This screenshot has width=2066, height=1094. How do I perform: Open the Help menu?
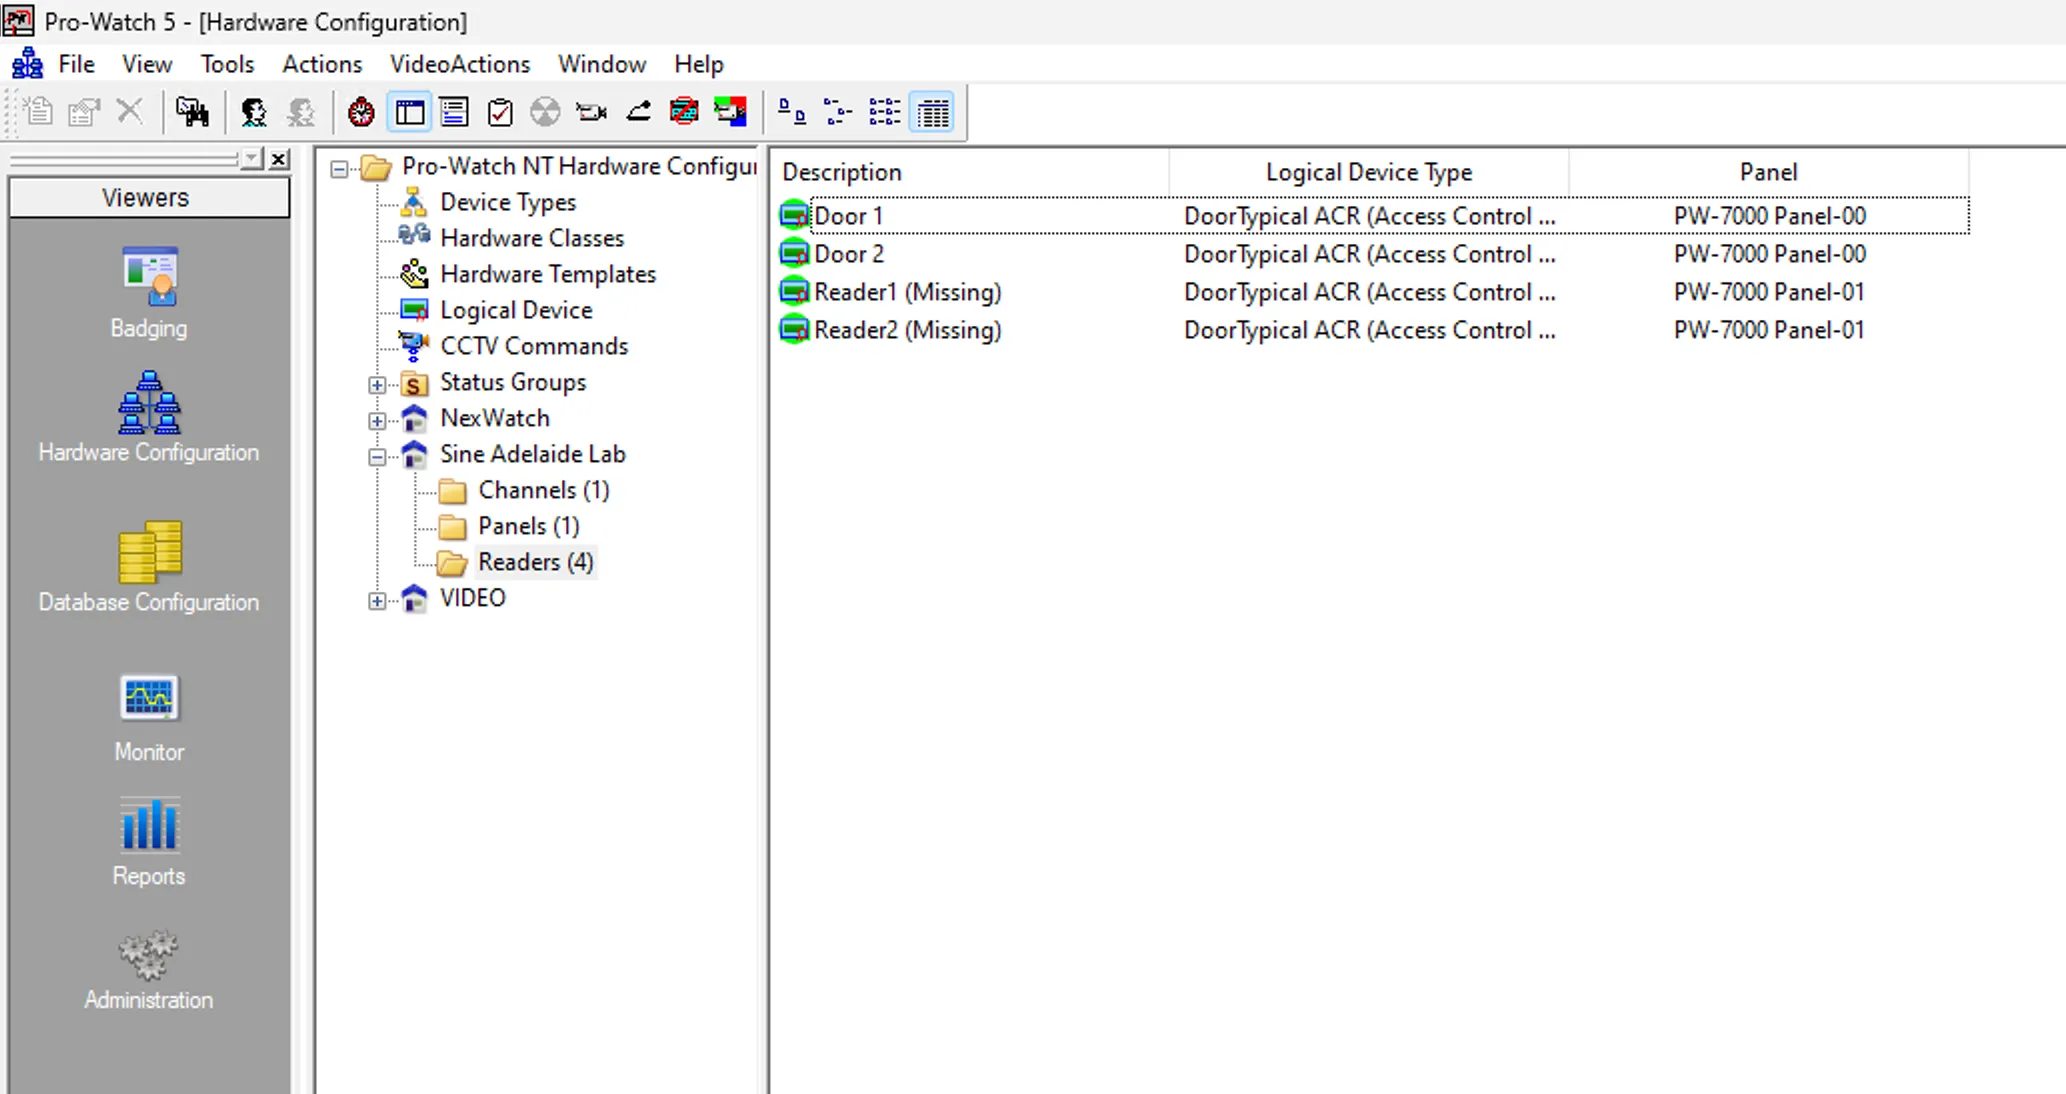[x=698, y=64]
